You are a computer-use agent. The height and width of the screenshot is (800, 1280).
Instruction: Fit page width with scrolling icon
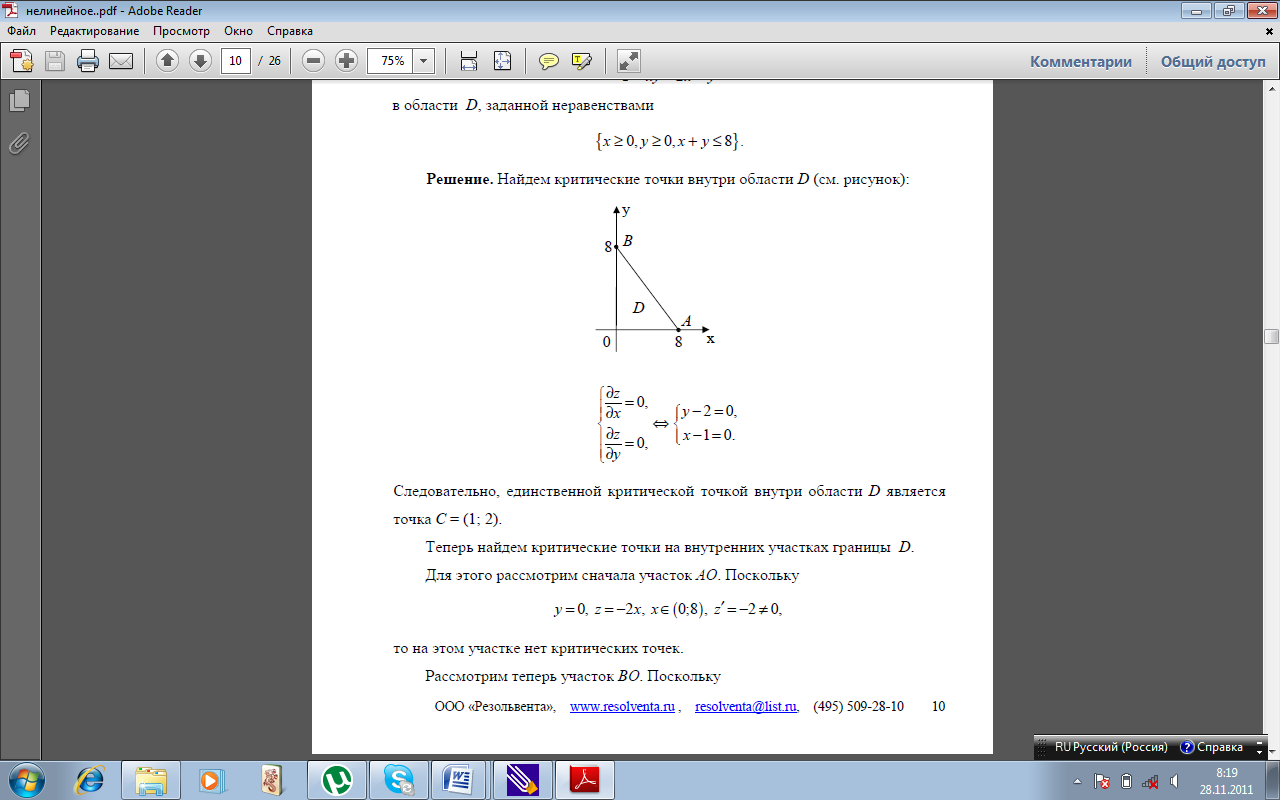(x=468, y=61)
